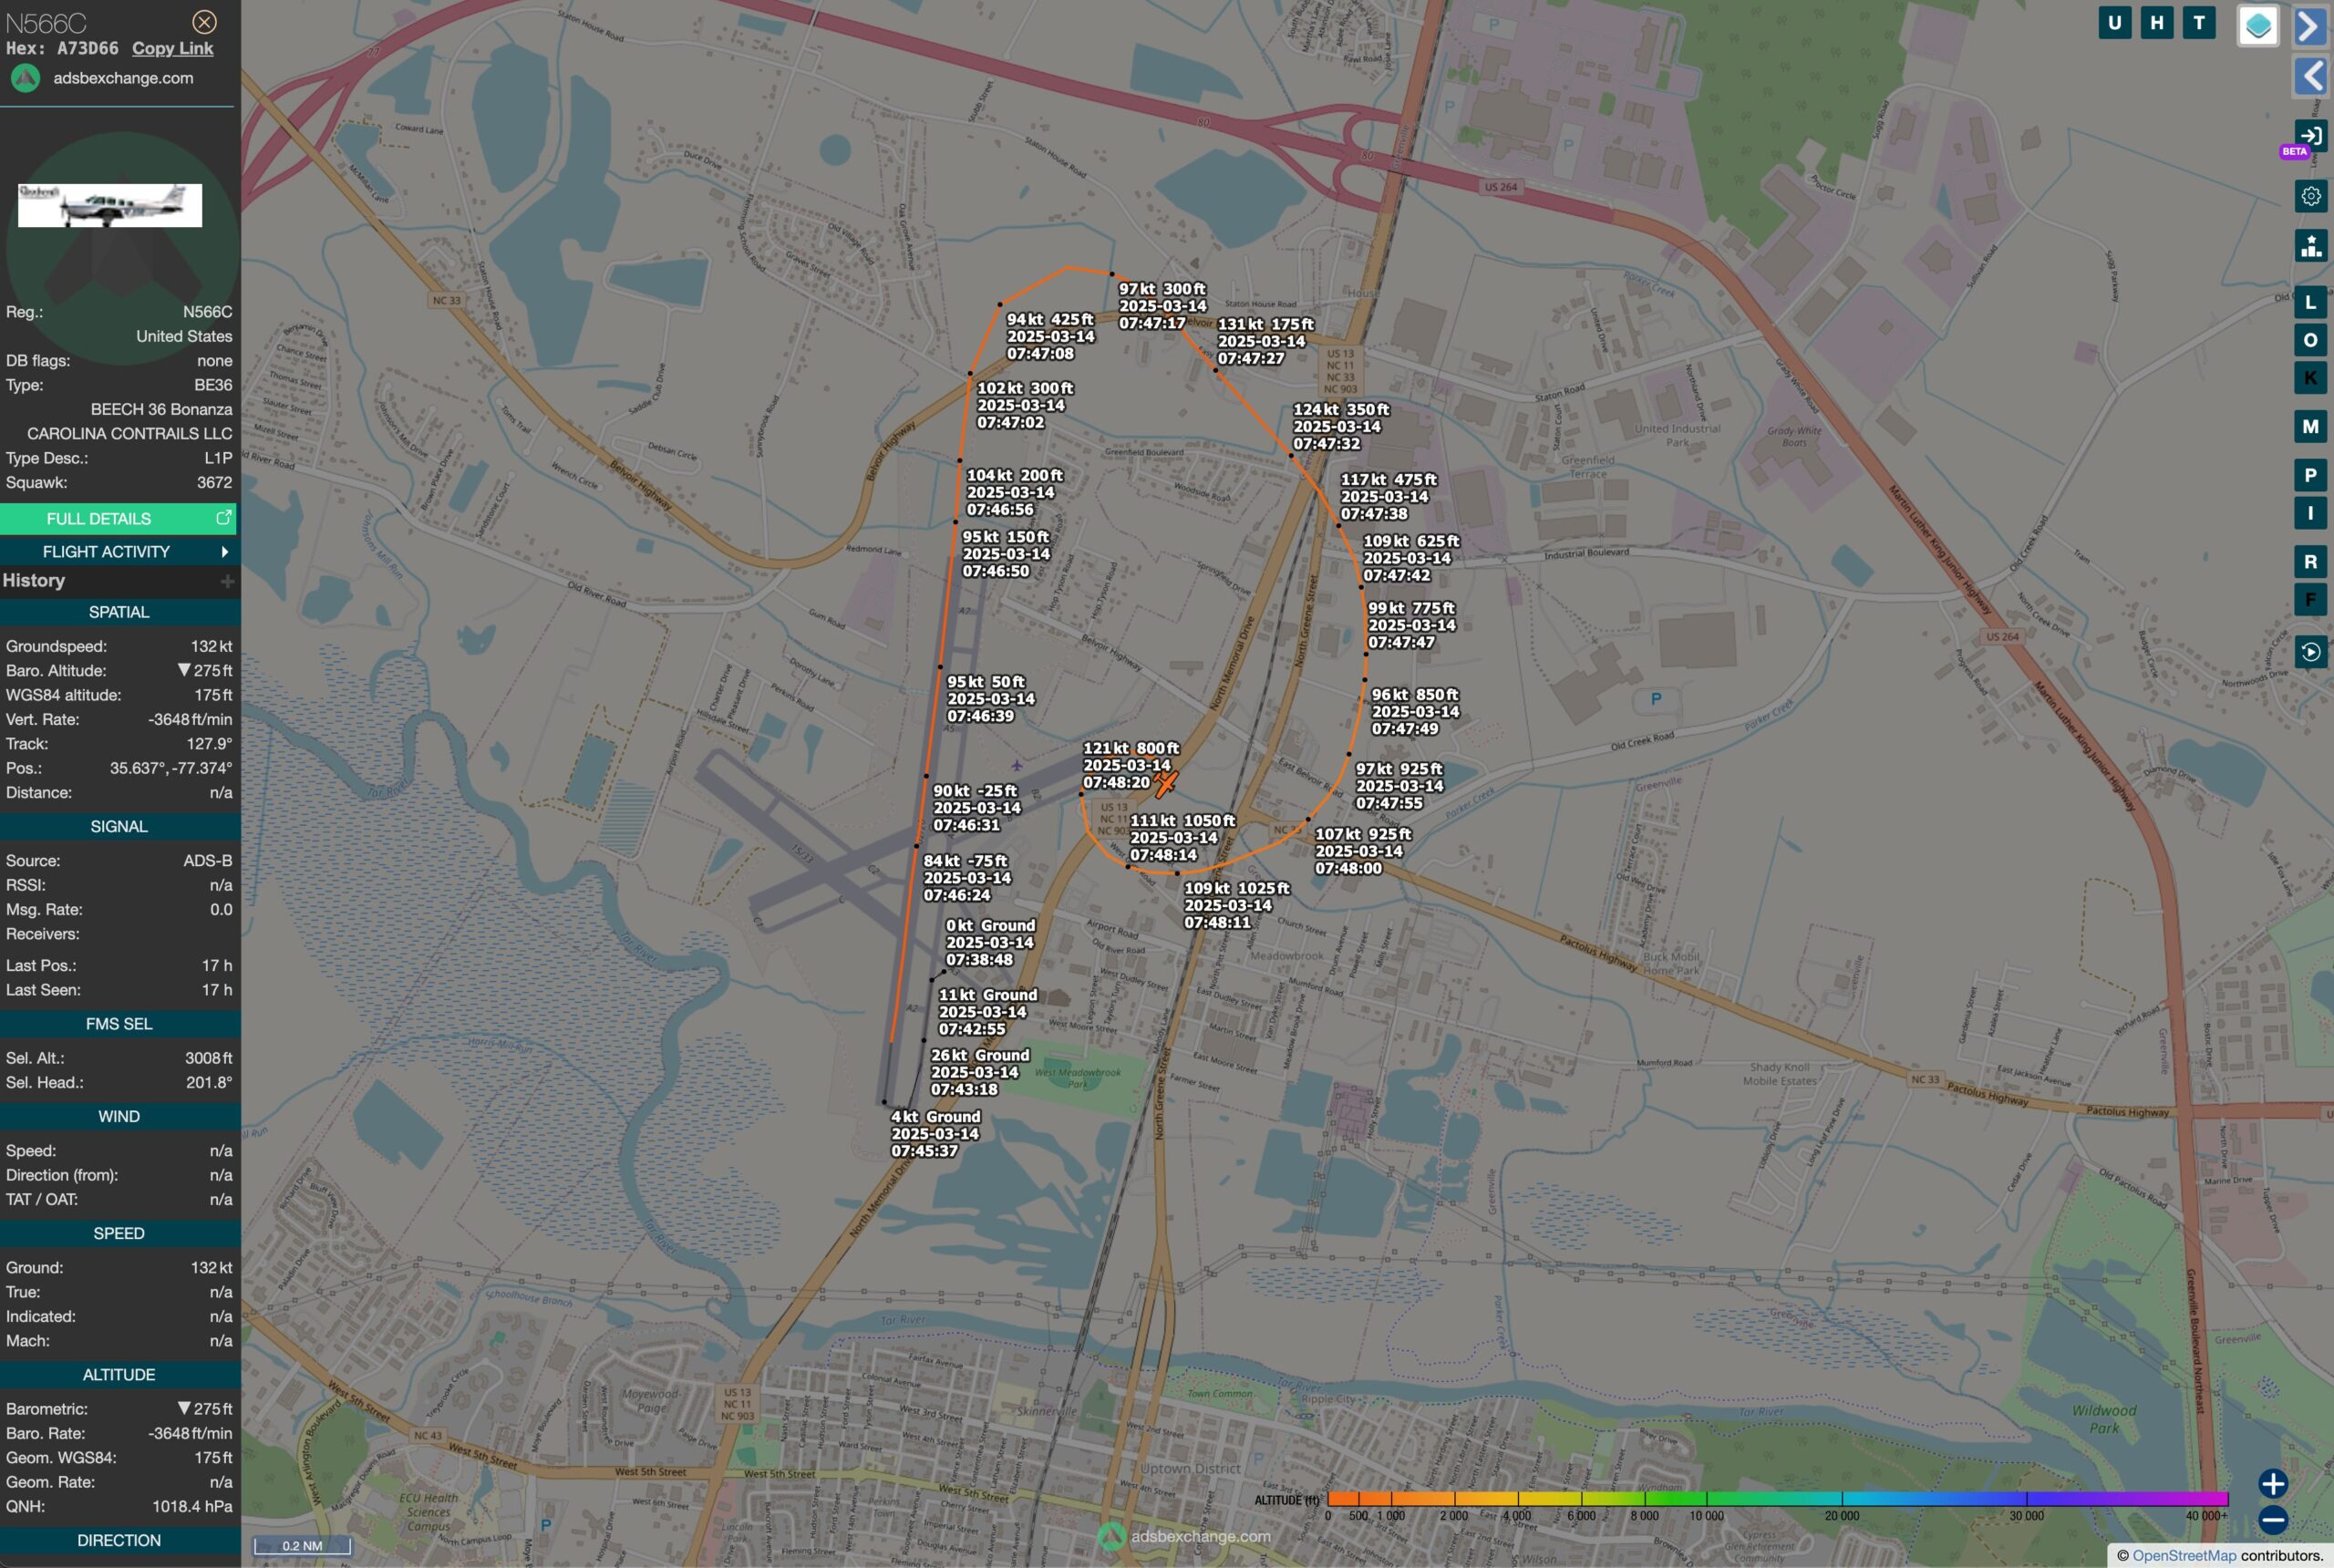This screenshot has height=1568, width=2334.
Task: Toggle the P map button
Action: point(2310,475)
